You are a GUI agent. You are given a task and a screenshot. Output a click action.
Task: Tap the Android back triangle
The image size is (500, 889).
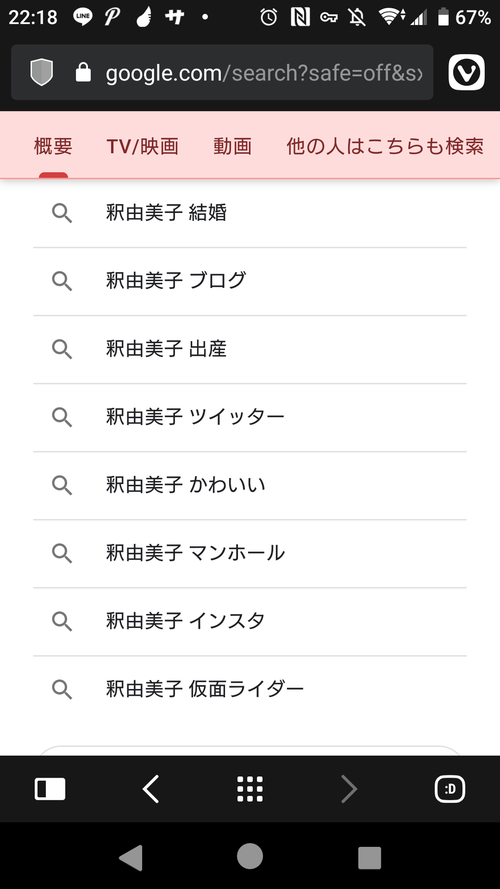coord(130,857)
